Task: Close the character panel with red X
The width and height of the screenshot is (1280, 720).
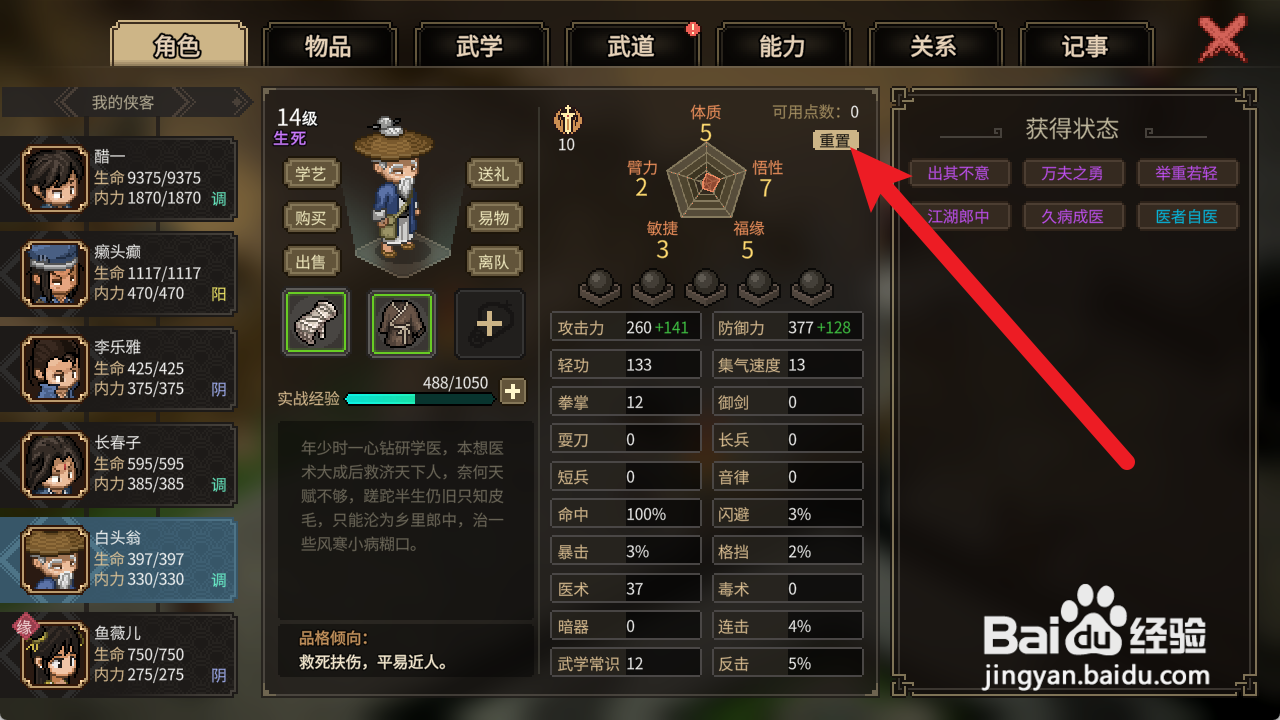Action: (x=1222, y=40)
